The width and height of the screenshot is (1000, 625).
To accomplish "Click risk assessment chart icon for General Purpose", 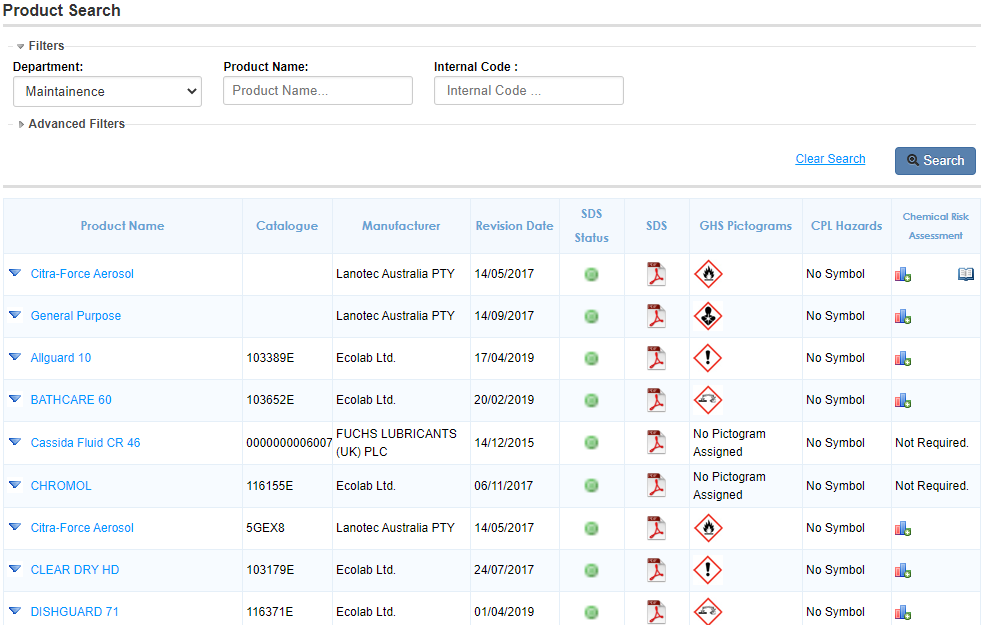I will pyautogui.click(x=902, y=316).
